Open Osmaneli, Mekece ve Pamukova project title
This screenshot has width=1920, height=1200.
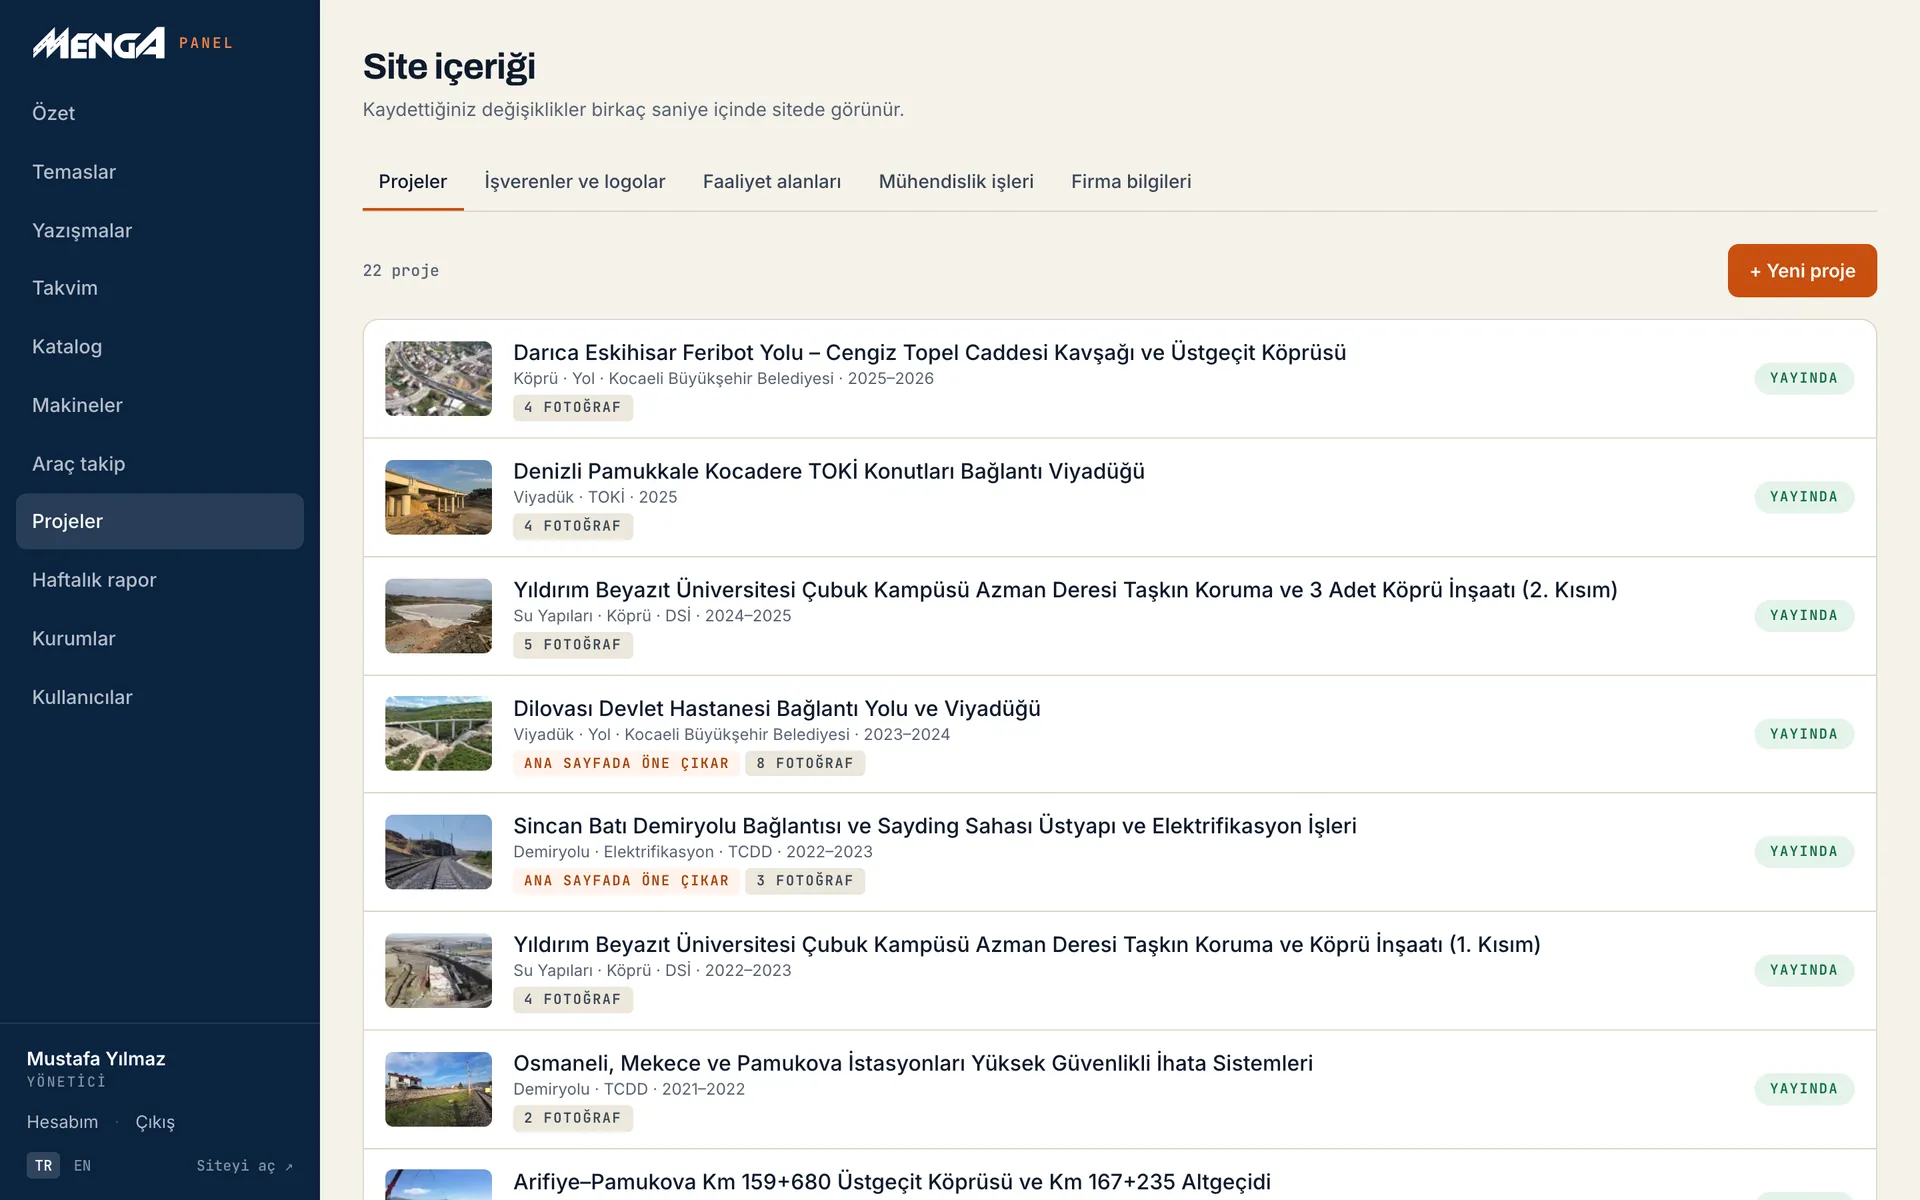pyautogui.click(x=913, y=1063)
